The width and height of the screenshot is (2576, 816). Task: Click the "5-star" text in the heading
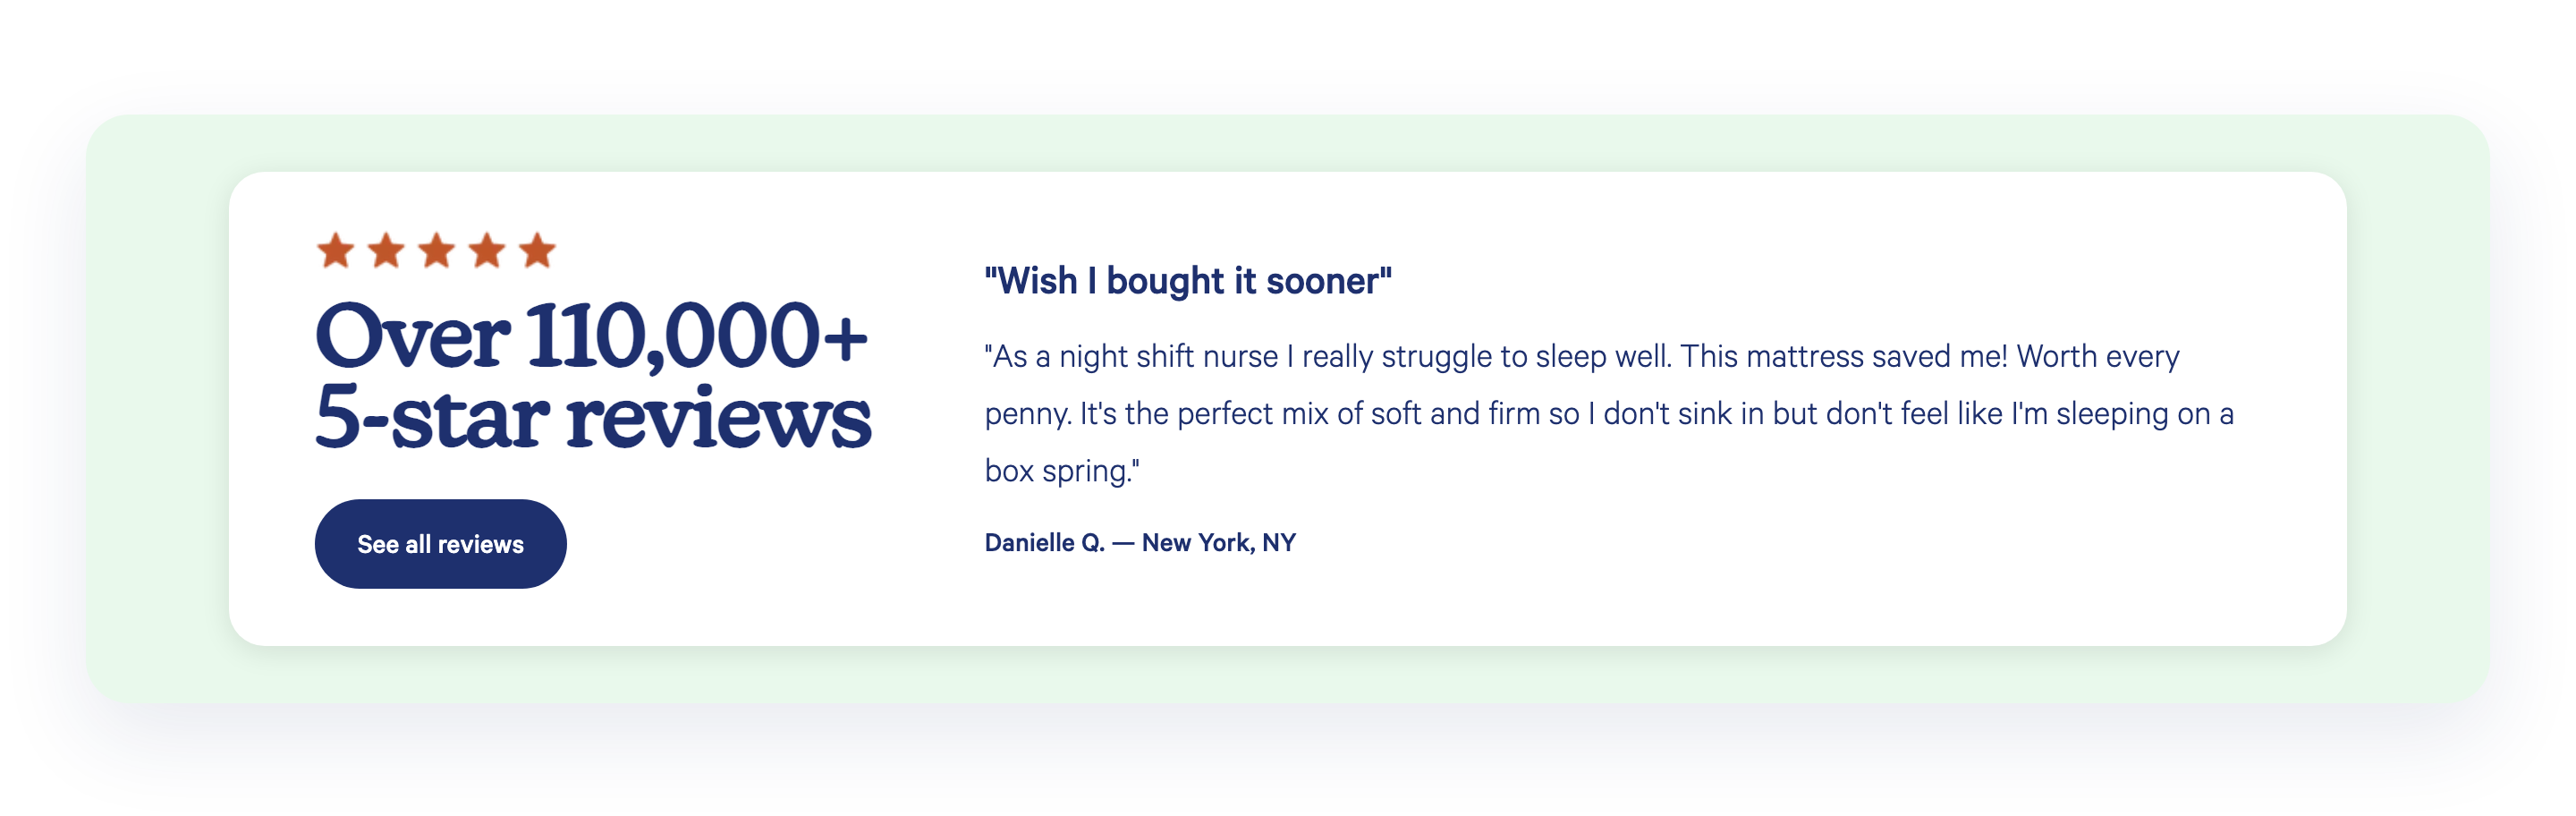pyautogui.click(x=432, y=417)
